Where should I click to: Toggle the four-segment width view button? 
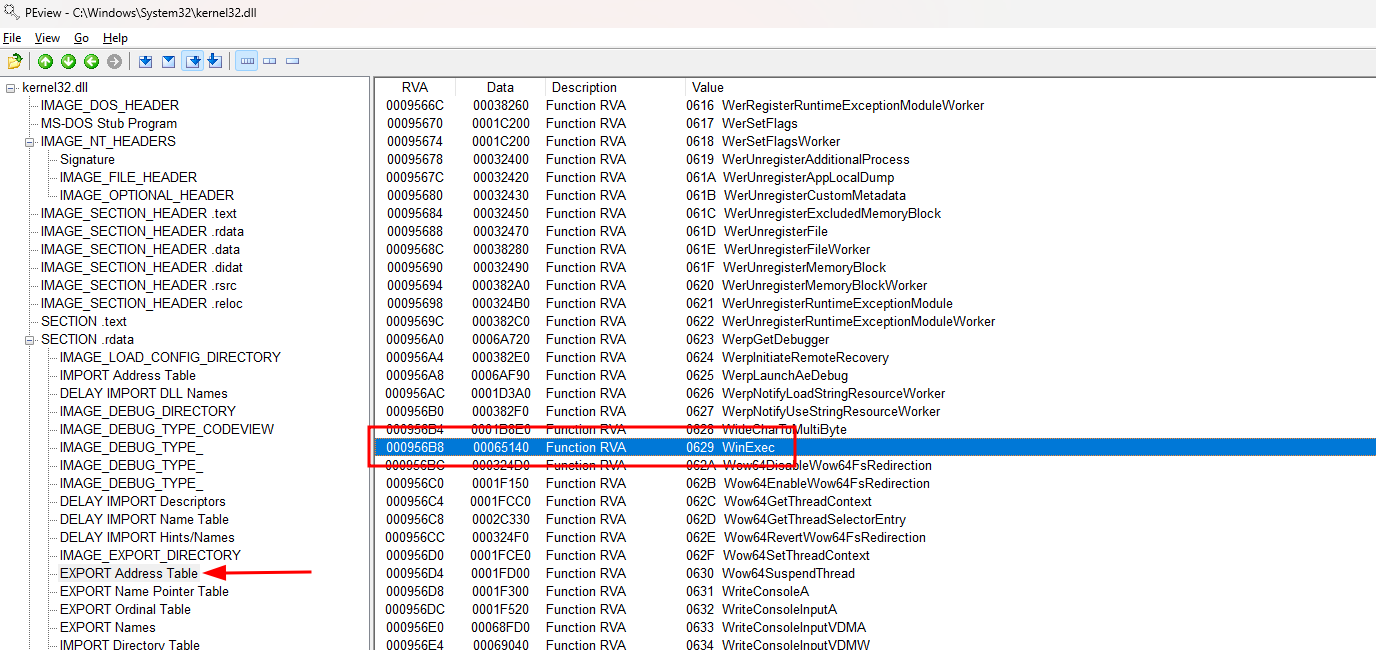pyautogui.click(x=246, y=62)
